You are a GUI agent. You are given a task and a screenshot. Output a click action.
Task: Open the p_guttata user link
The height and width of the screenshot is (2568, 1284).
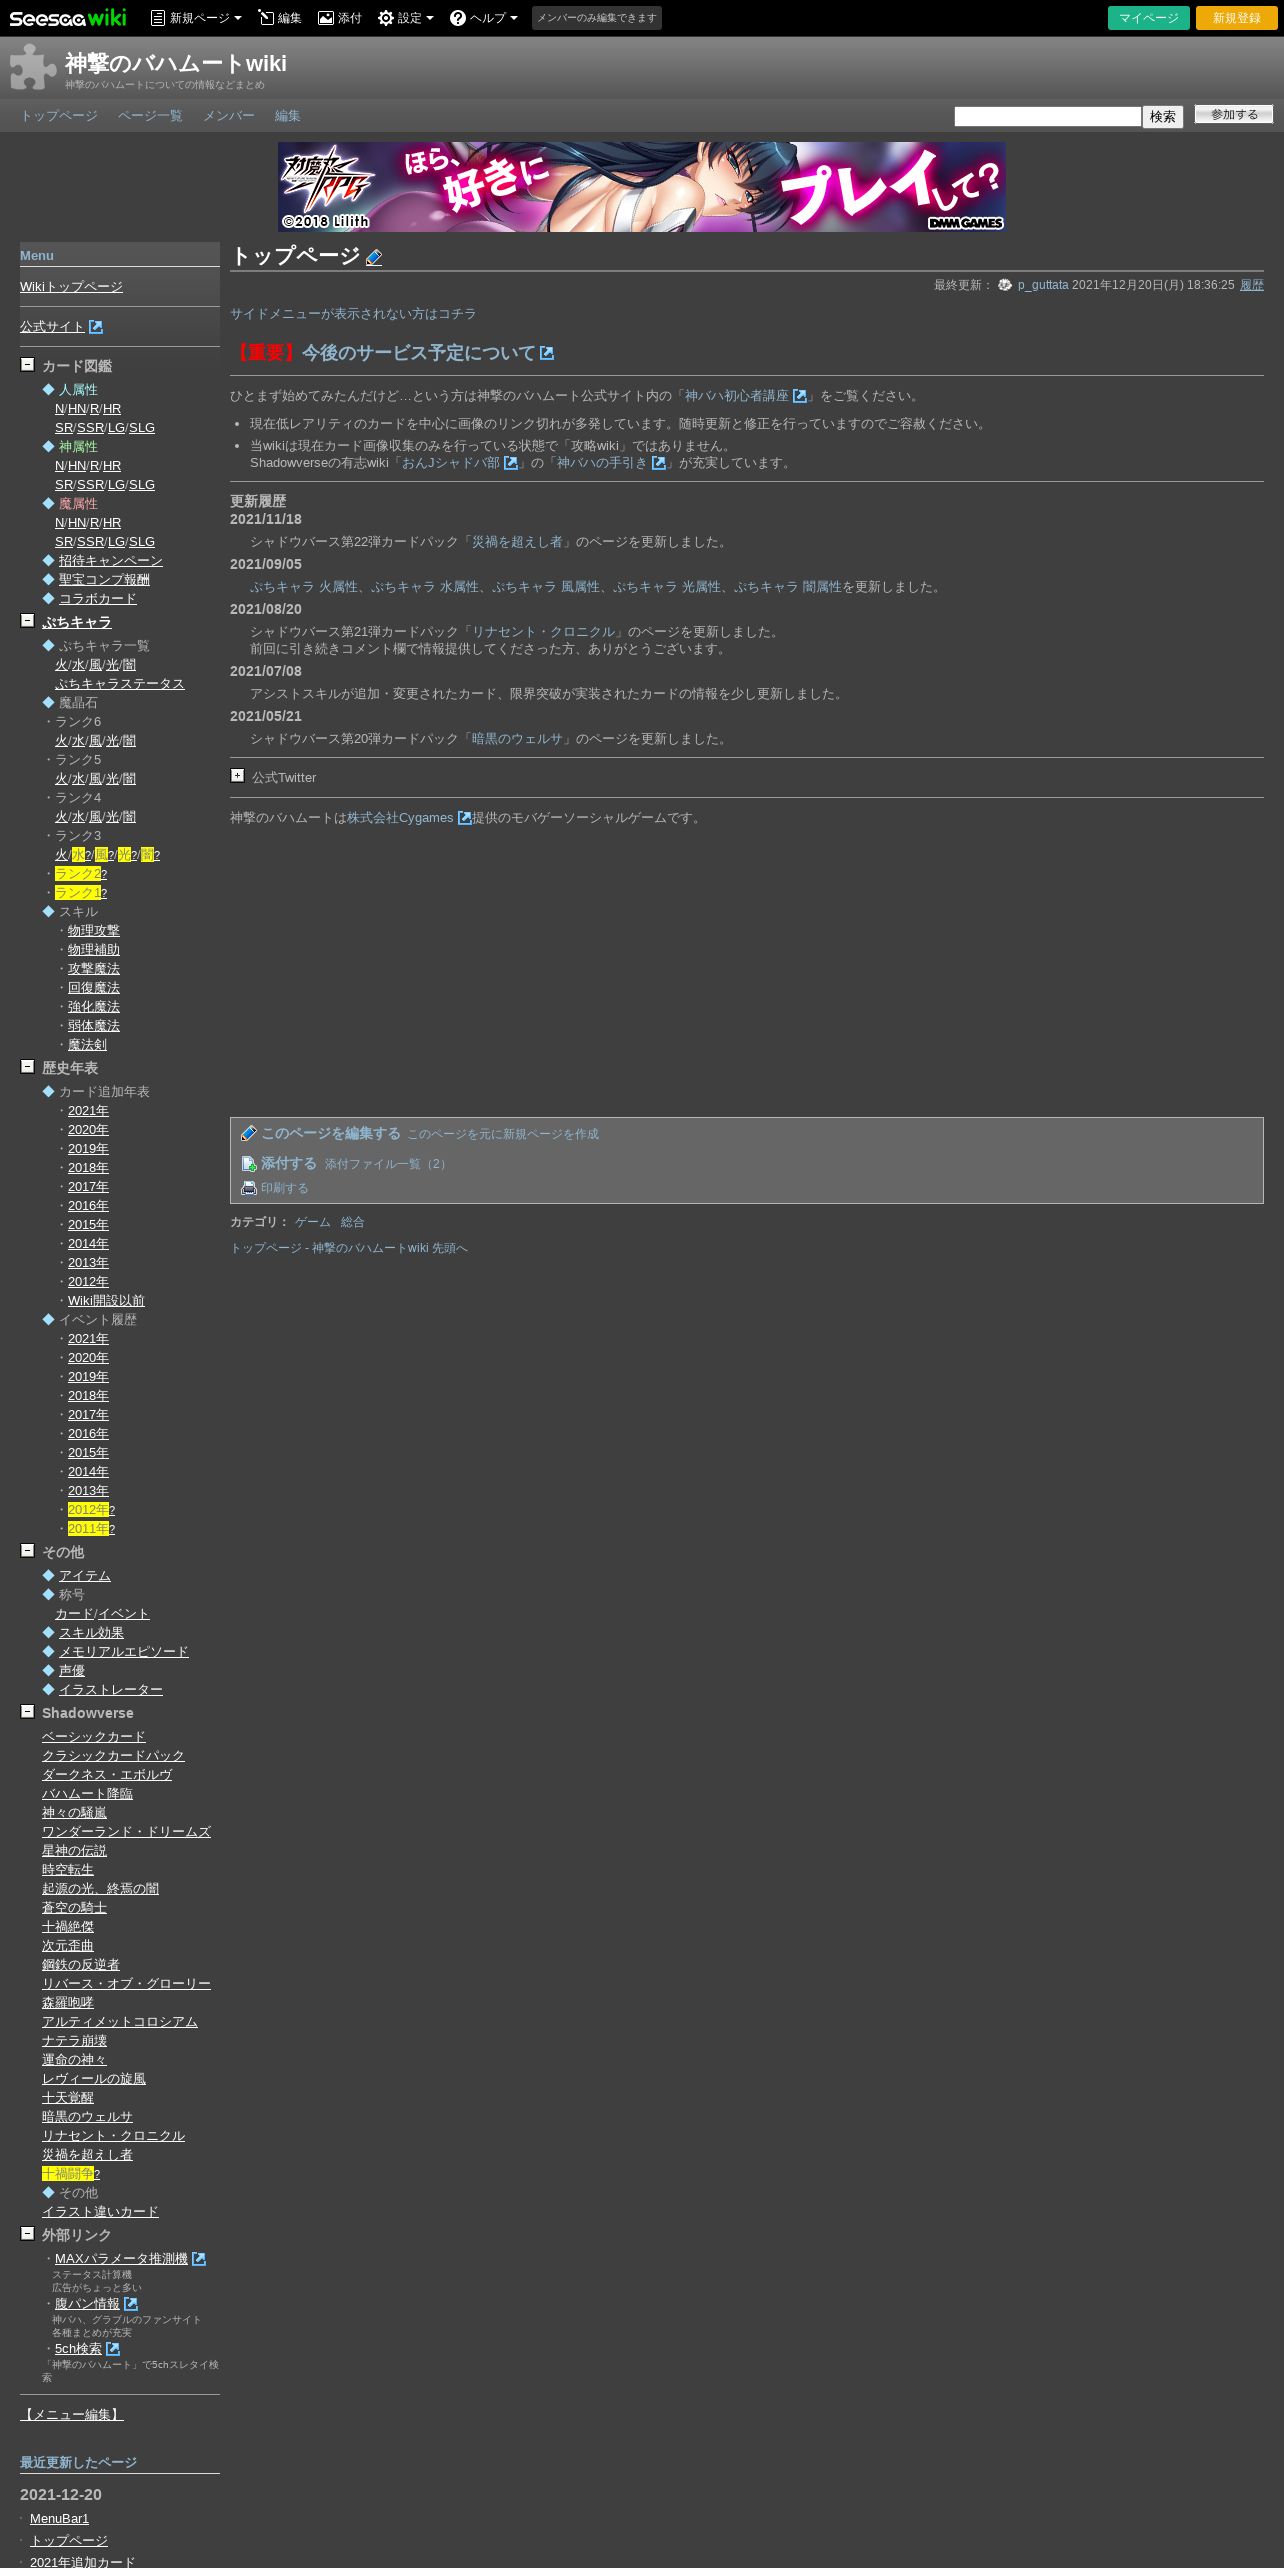click(x=1043, y=285)
